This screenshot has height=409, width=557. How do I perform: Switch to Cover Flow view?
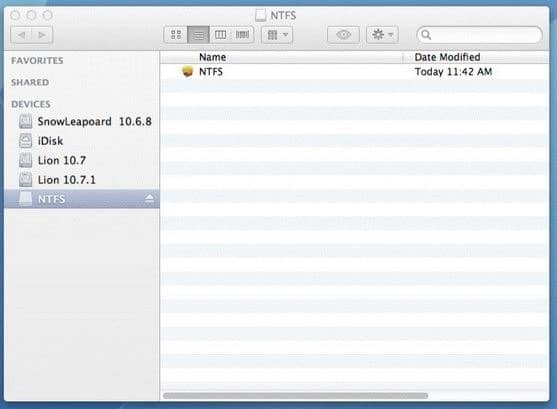(242, 34)
